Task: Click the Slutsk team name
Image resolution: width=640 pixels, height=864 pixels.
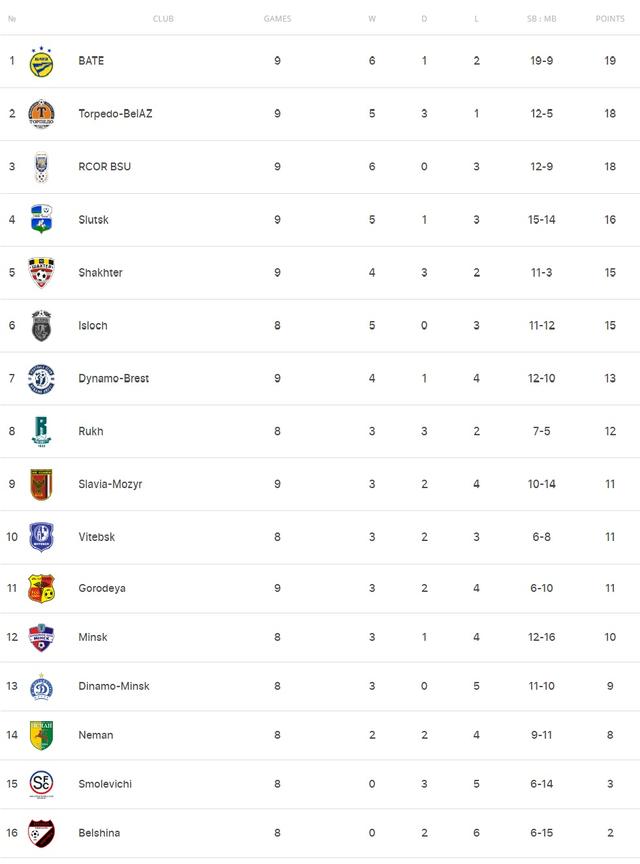Action: tap(93, 219)
